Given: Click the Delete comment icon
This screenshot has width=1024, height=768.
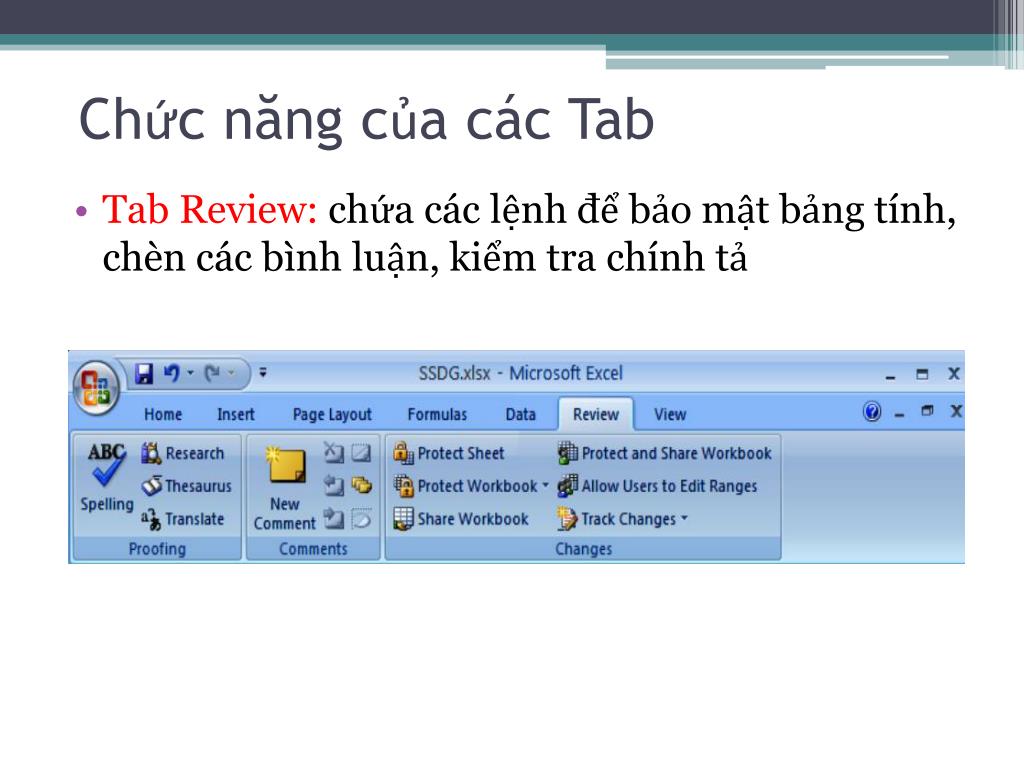Looking at the screenshot, I should point(333,452).
